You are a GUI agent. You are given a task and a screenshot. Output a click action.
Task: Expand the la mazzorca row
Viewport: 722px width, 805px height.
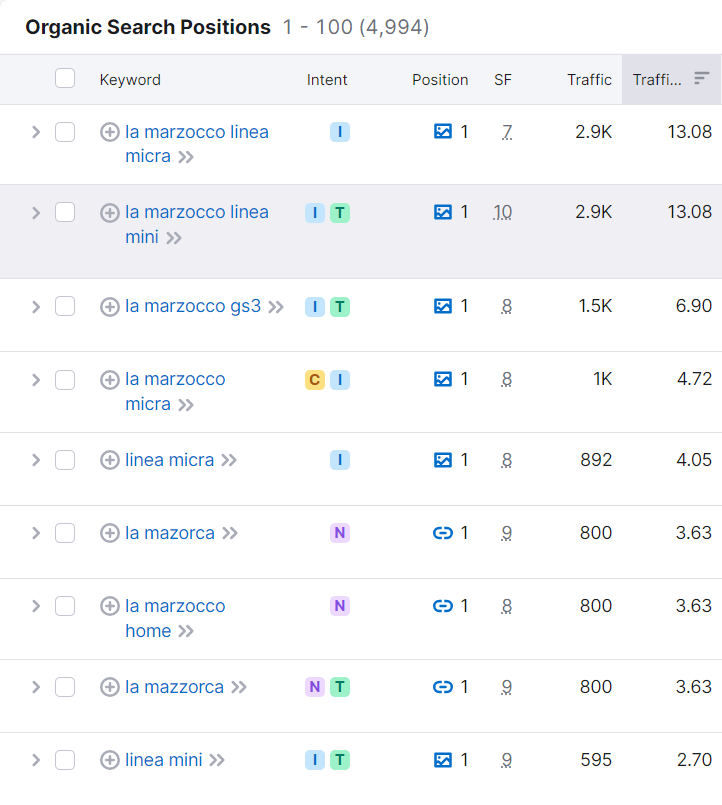click(x=35, y=687)
